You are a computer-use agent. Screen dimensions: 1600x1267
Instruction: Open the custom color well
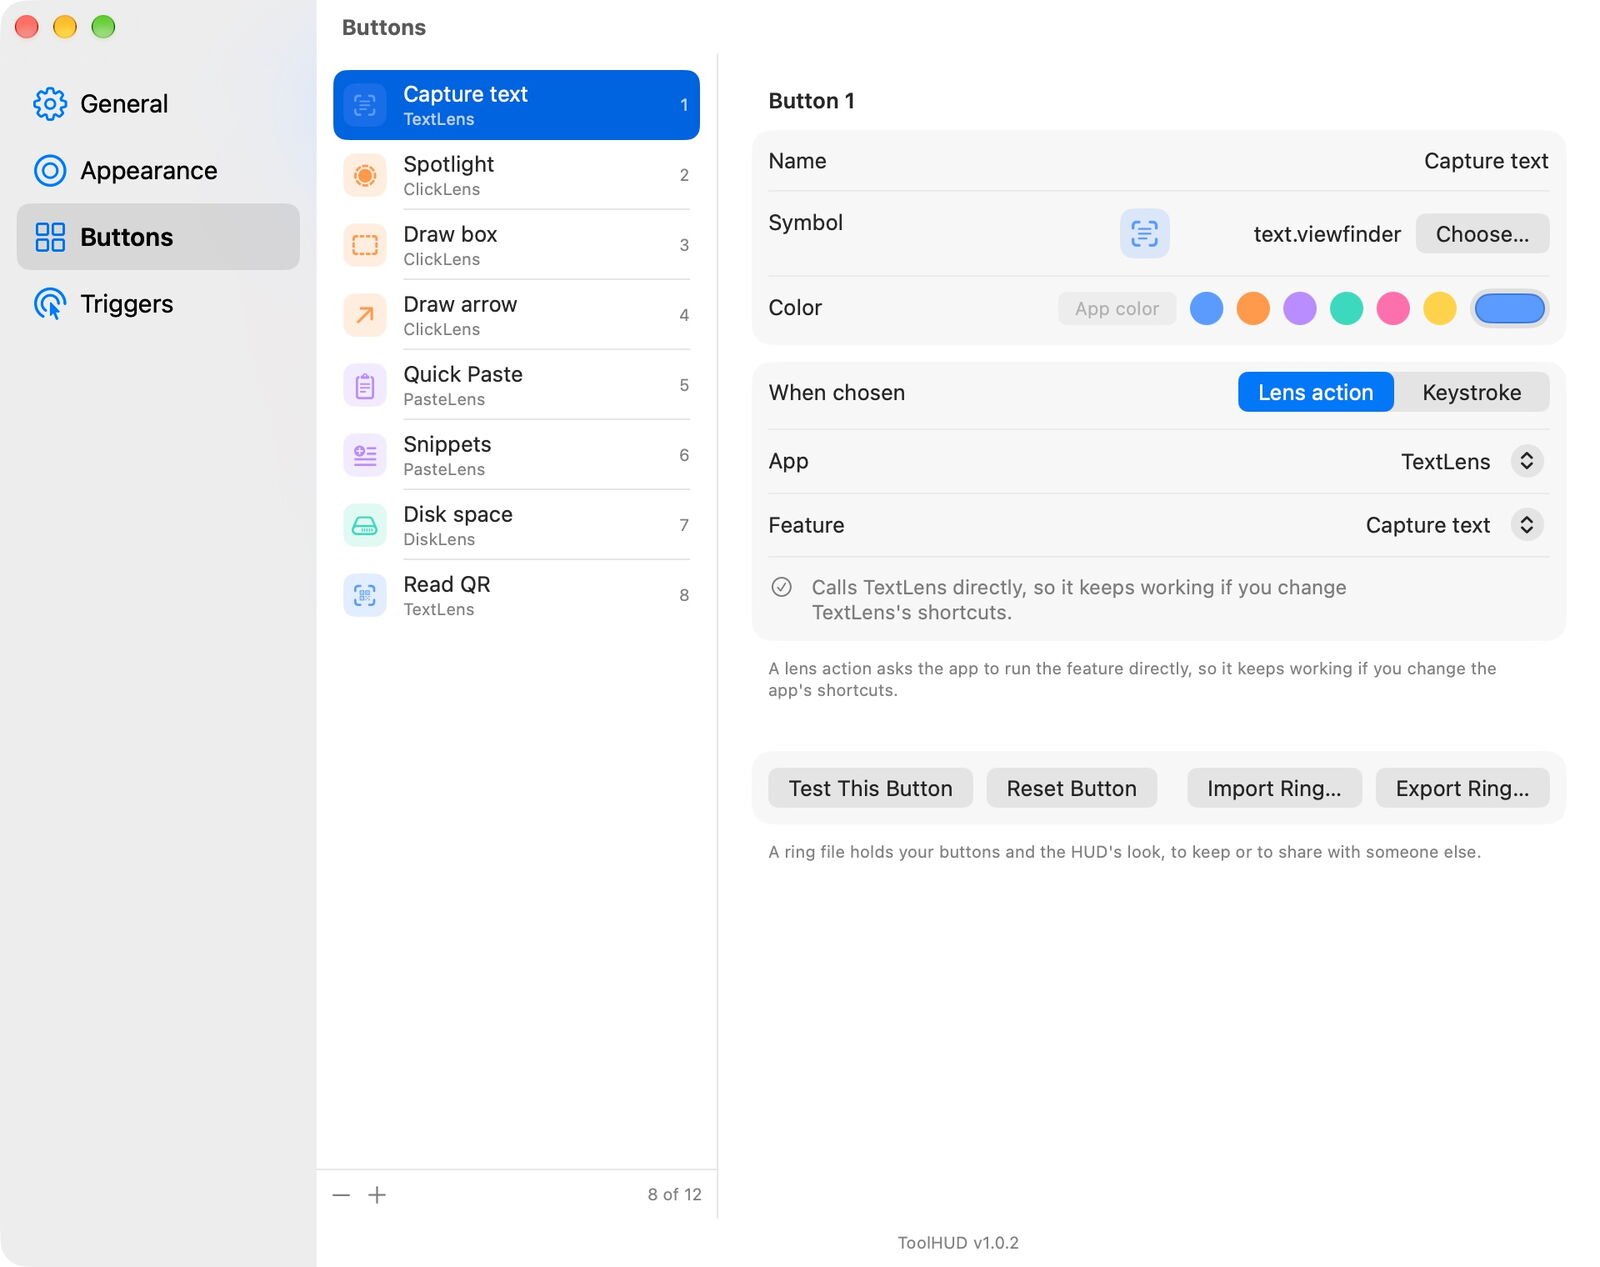click(1510, 308)
